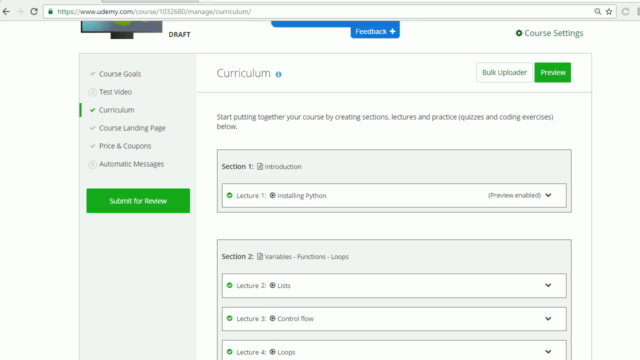Viewport: 640px width, 360px height.
Task: Click the DRAFT status label
Action: (180, 35)
